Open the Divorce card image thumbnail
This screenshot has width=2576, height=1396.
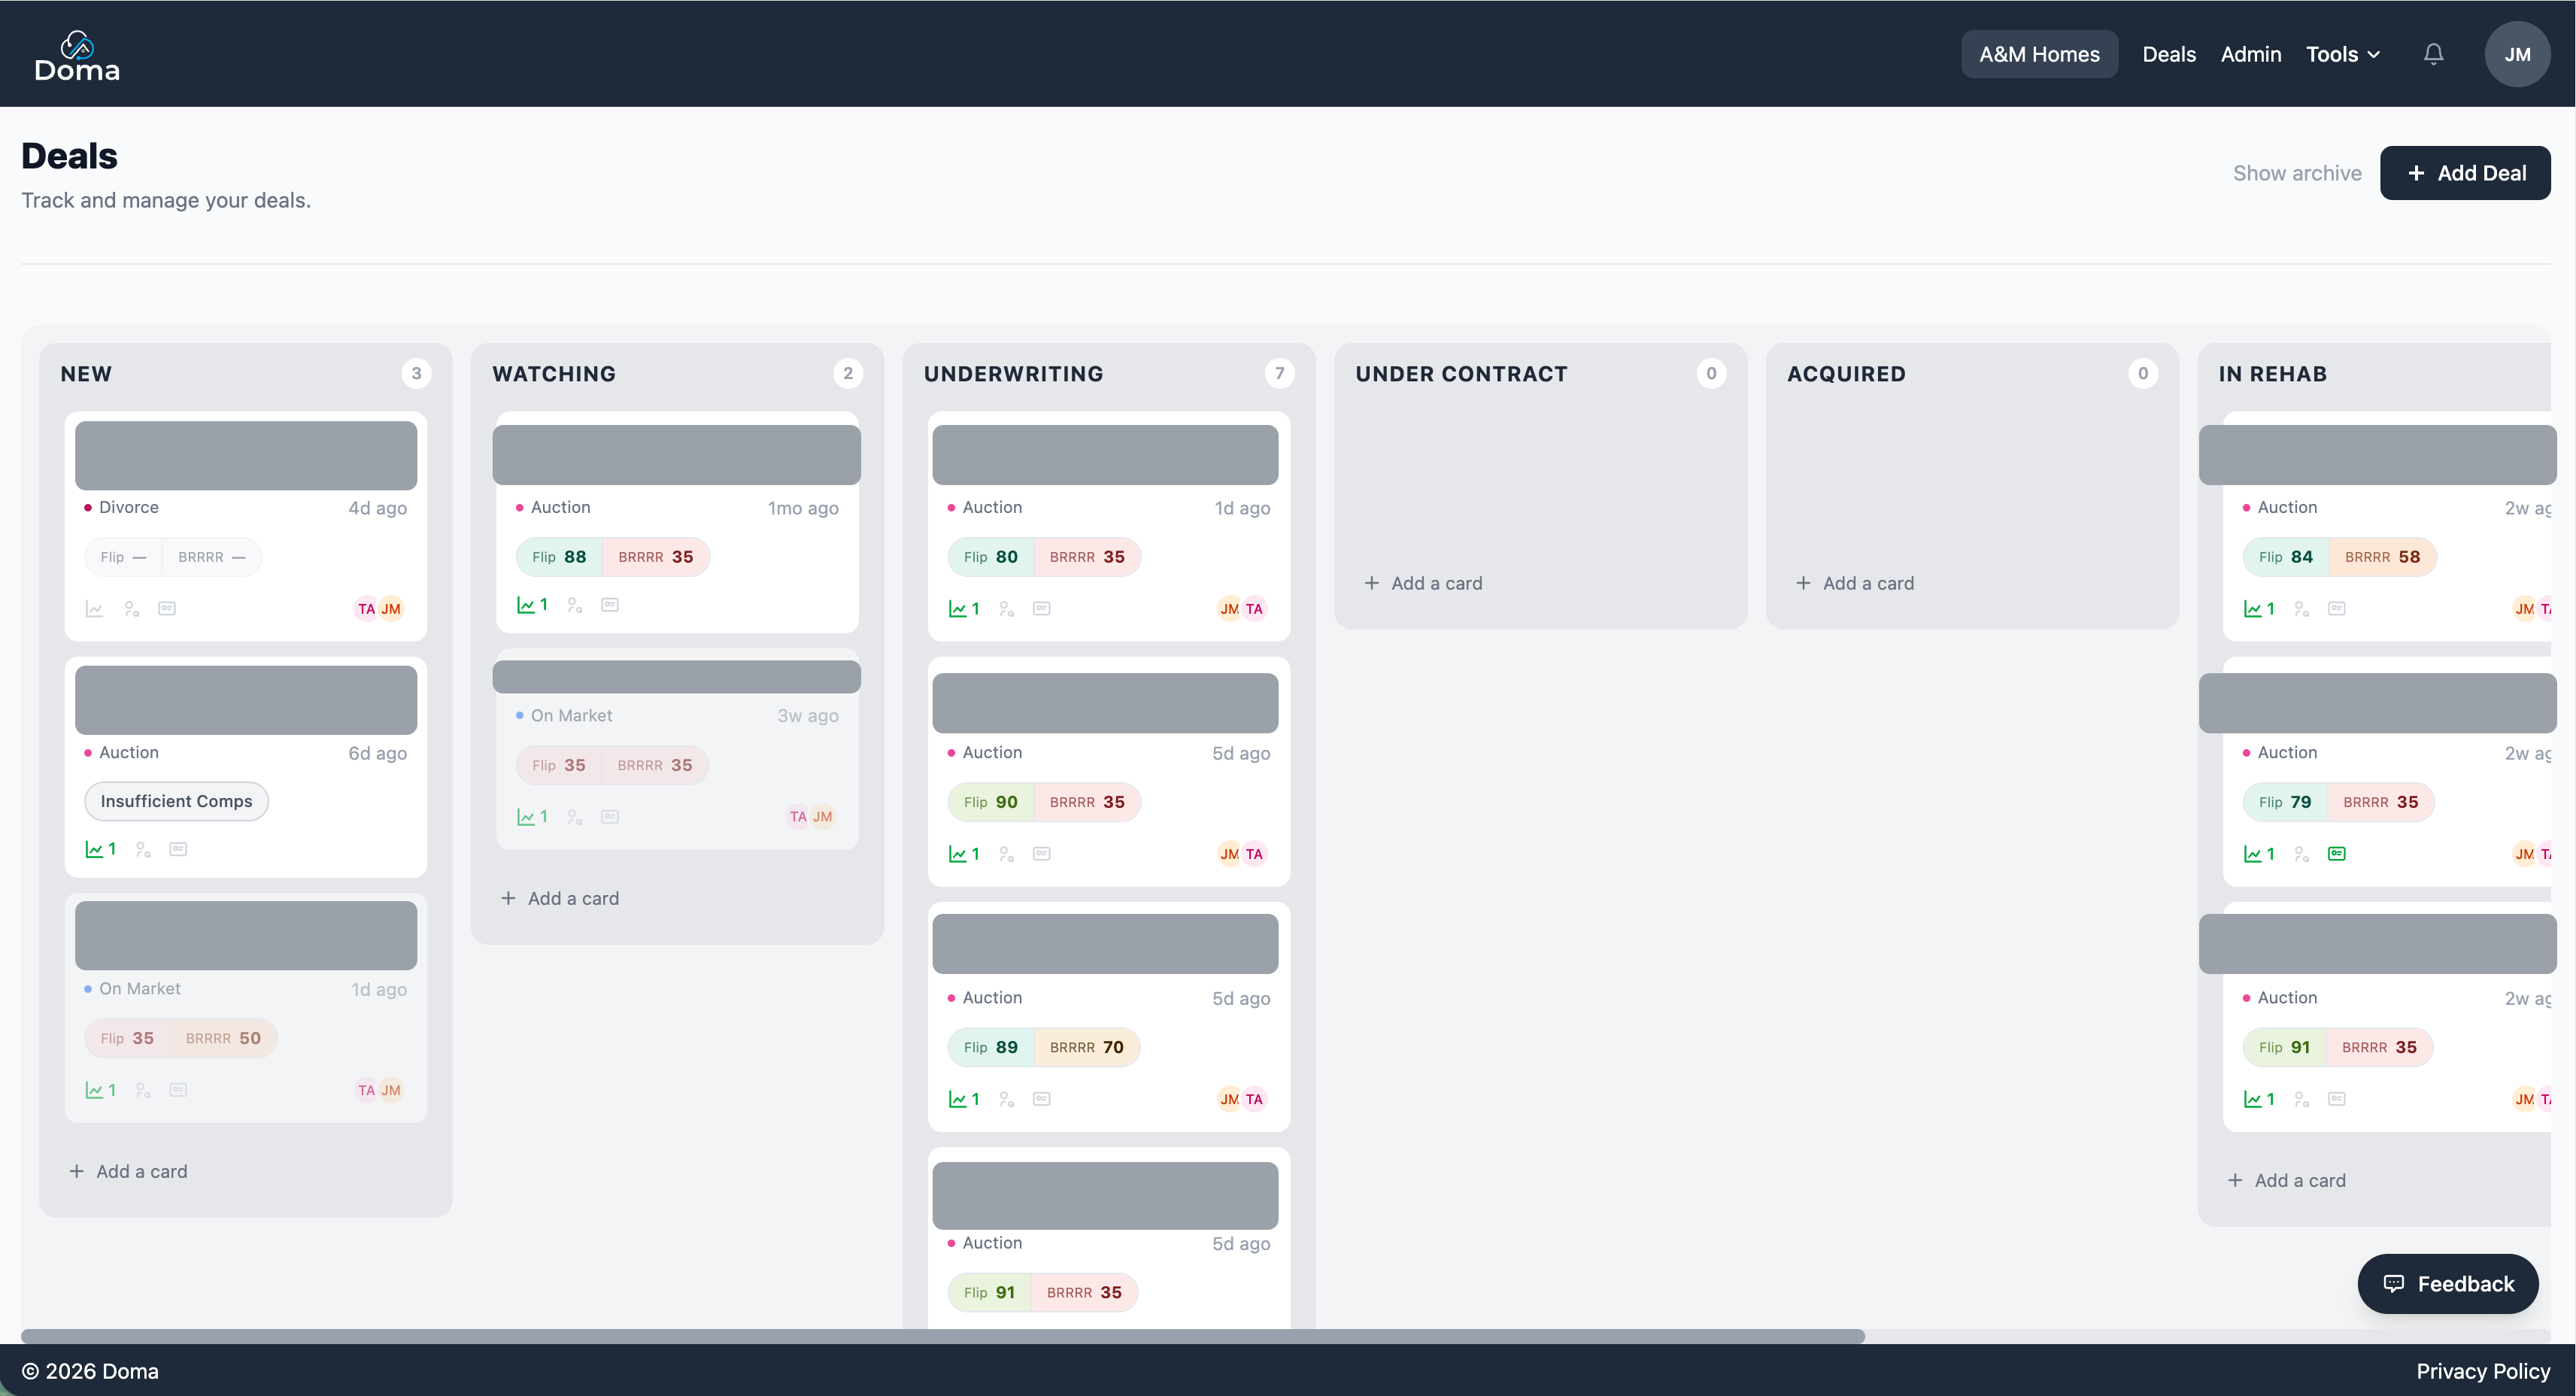tap(245, 455)
